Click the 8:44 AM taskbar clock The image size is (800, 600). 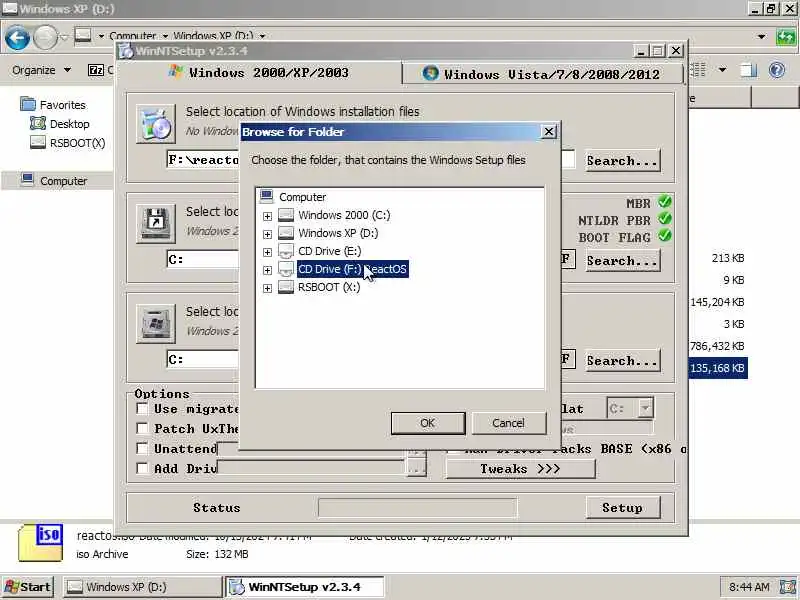tap(749, 587)
